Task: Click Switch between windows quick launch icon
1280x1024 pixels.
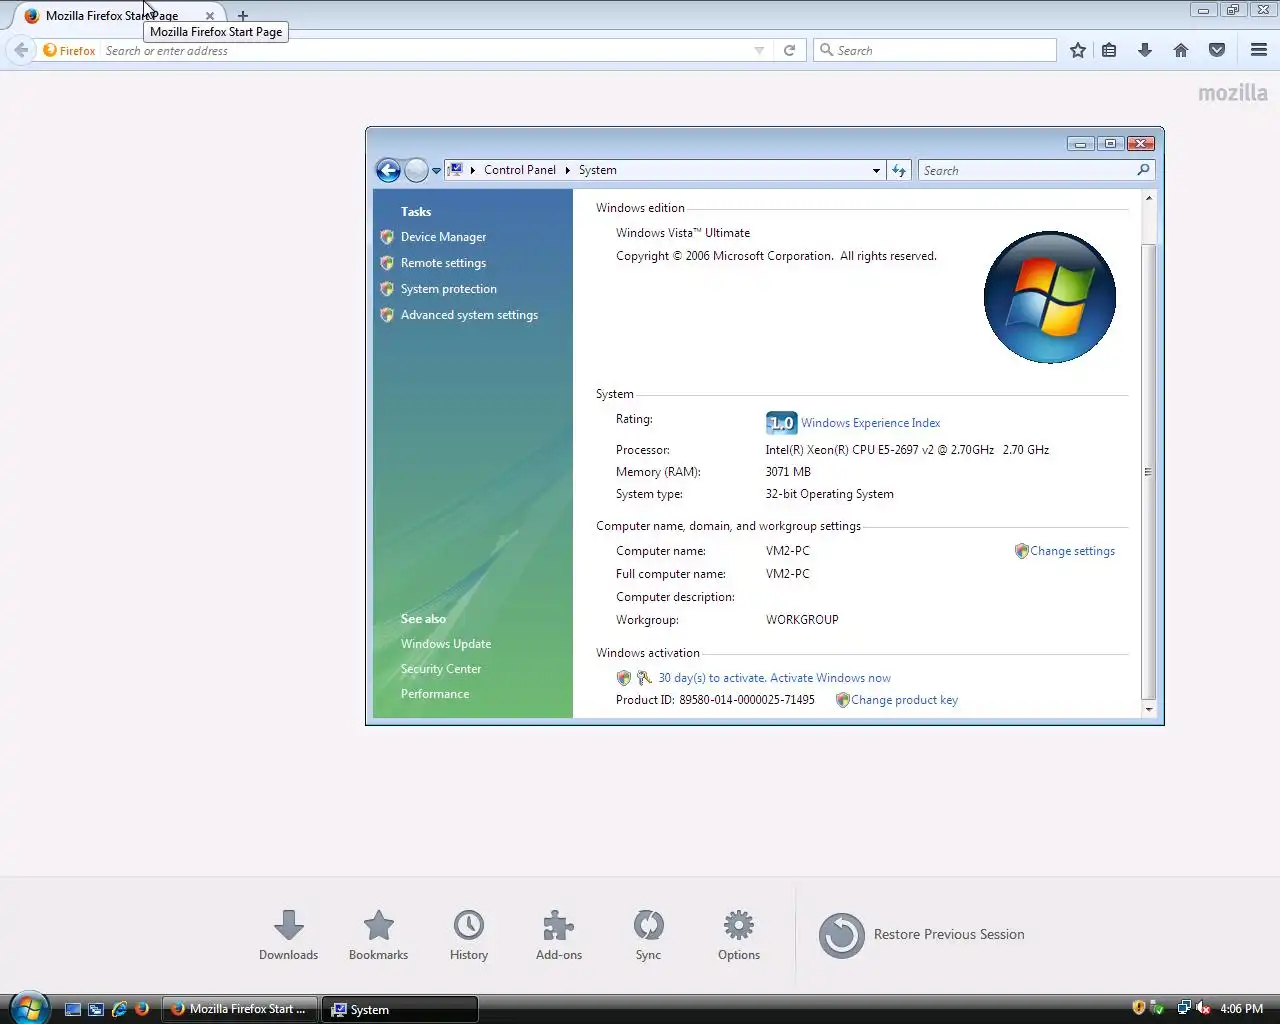Action: click(96, 1009)
